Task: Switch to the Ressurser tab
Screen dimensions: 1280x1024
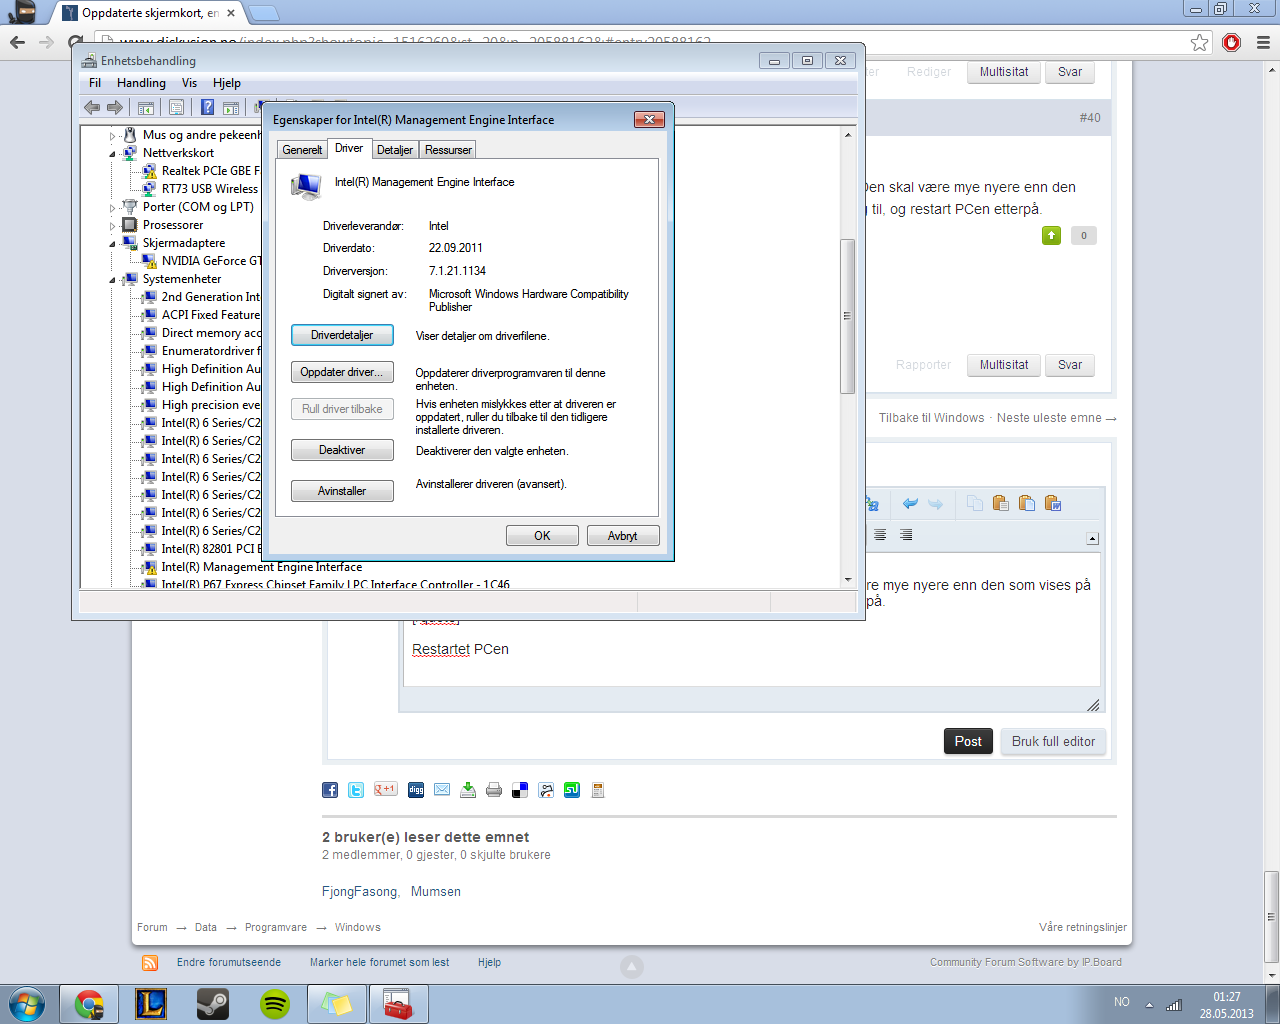Action: tap(448, 150)
